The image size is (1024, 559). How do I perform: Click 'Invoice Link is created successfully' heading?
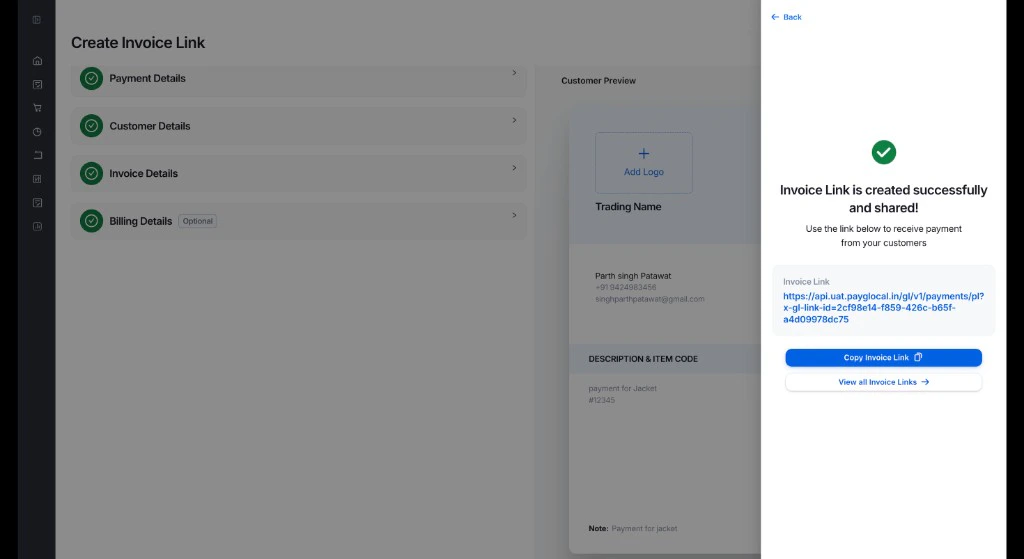[883, 199]
